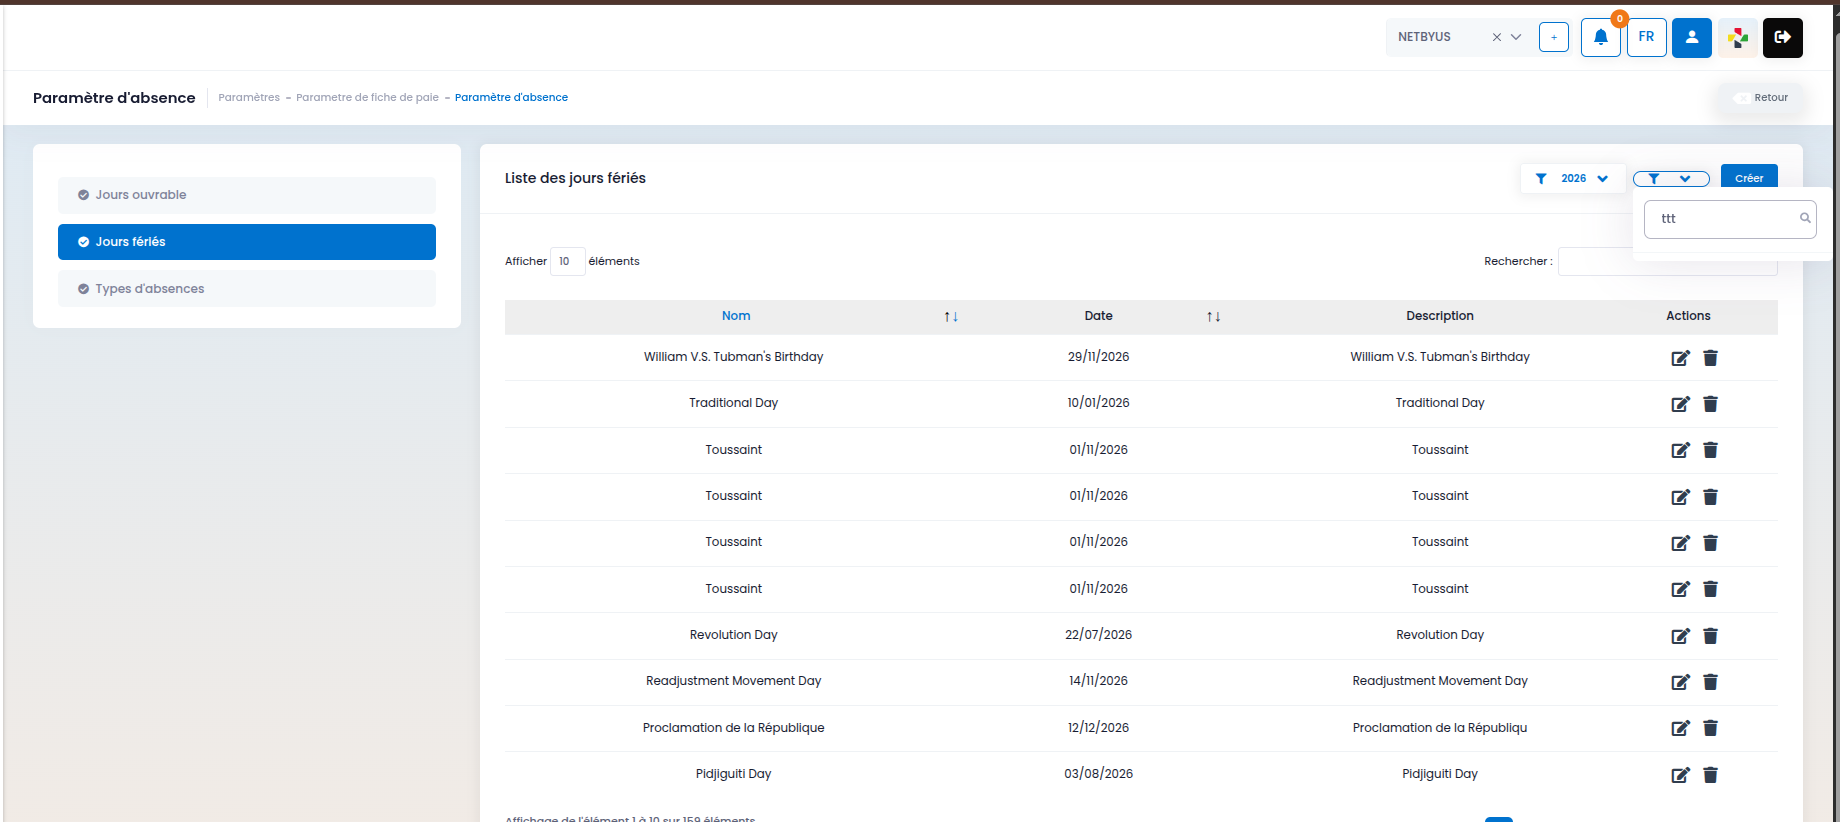Screen dimensions: 1840x822
Task: Go back using the Retour button
Action: (x=1761, y=98)
